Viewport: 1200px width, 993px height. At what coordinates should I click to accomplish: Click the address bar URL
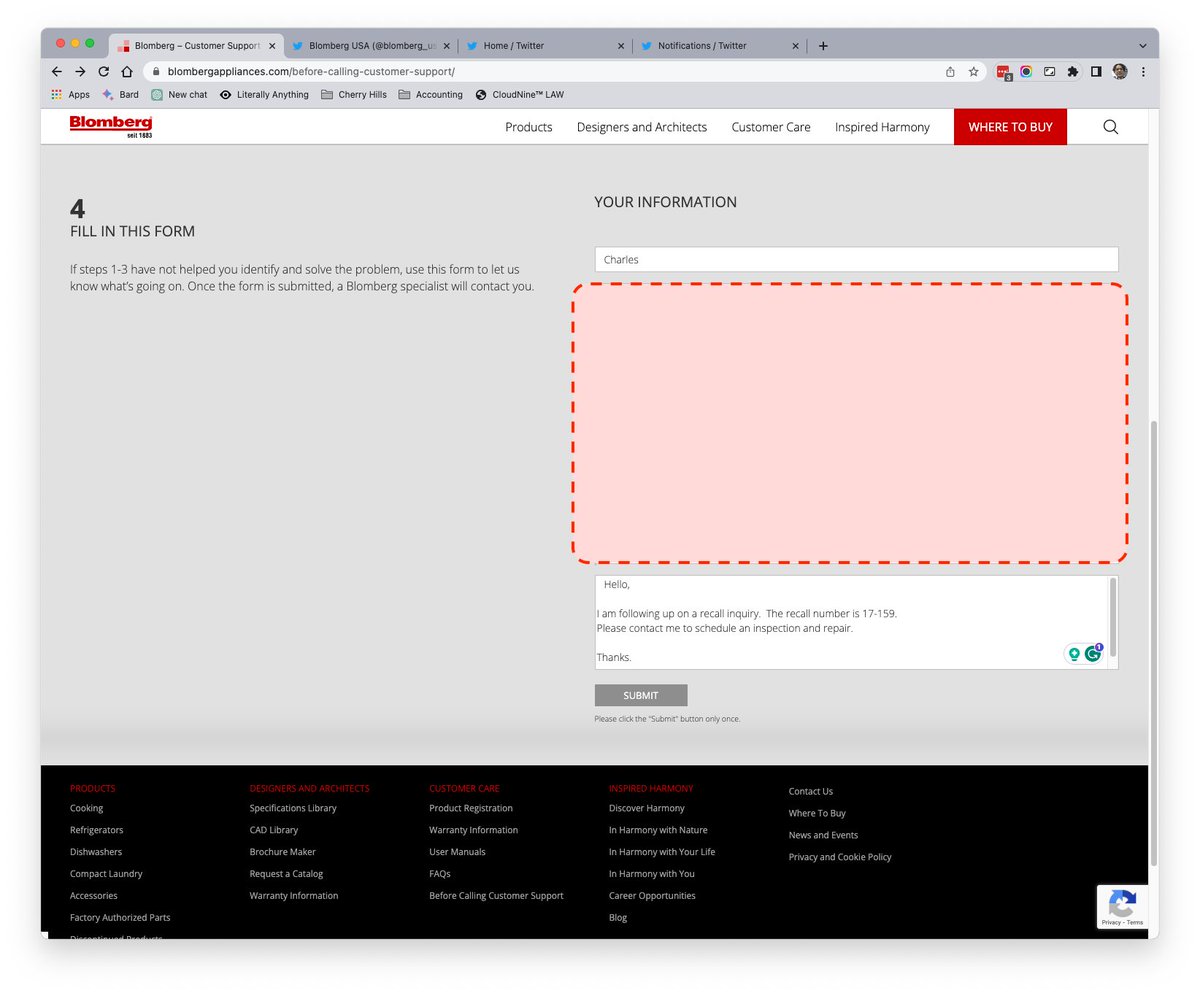pyautogui.click(x=311, y=72)
